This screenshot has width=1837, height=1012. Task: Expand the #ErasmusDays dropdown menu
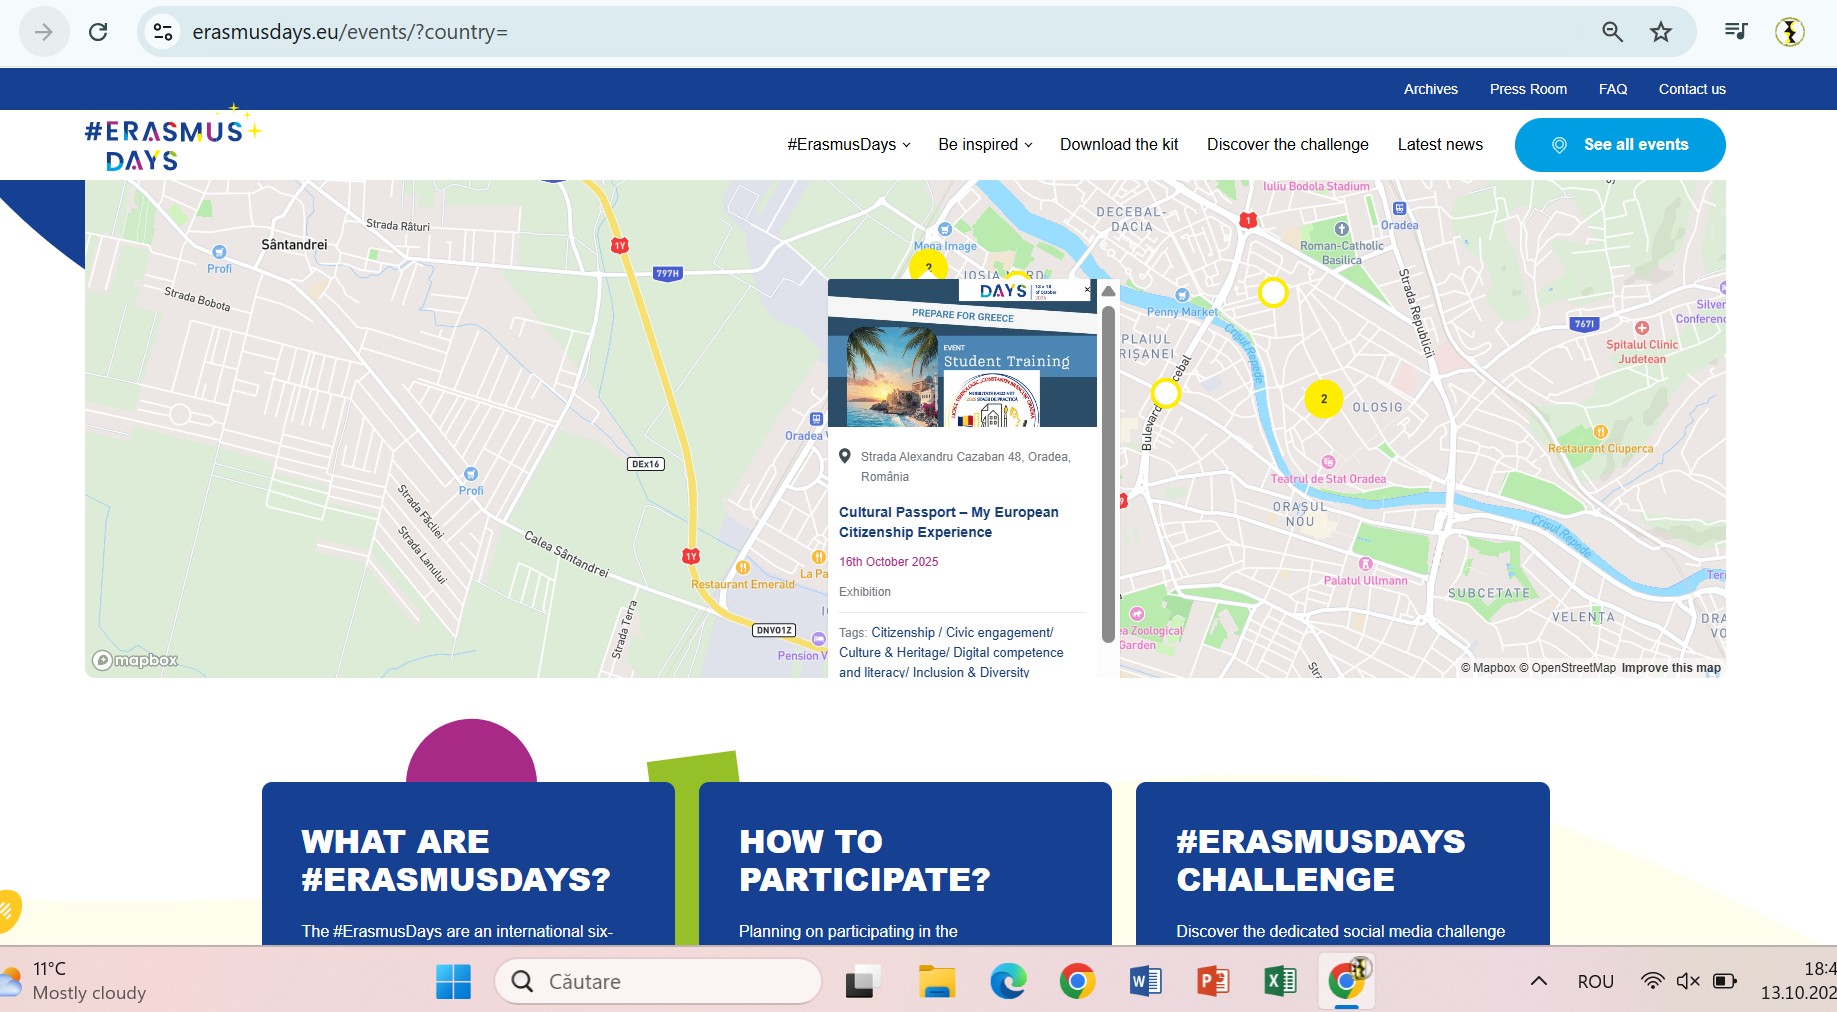click(849, 145)
